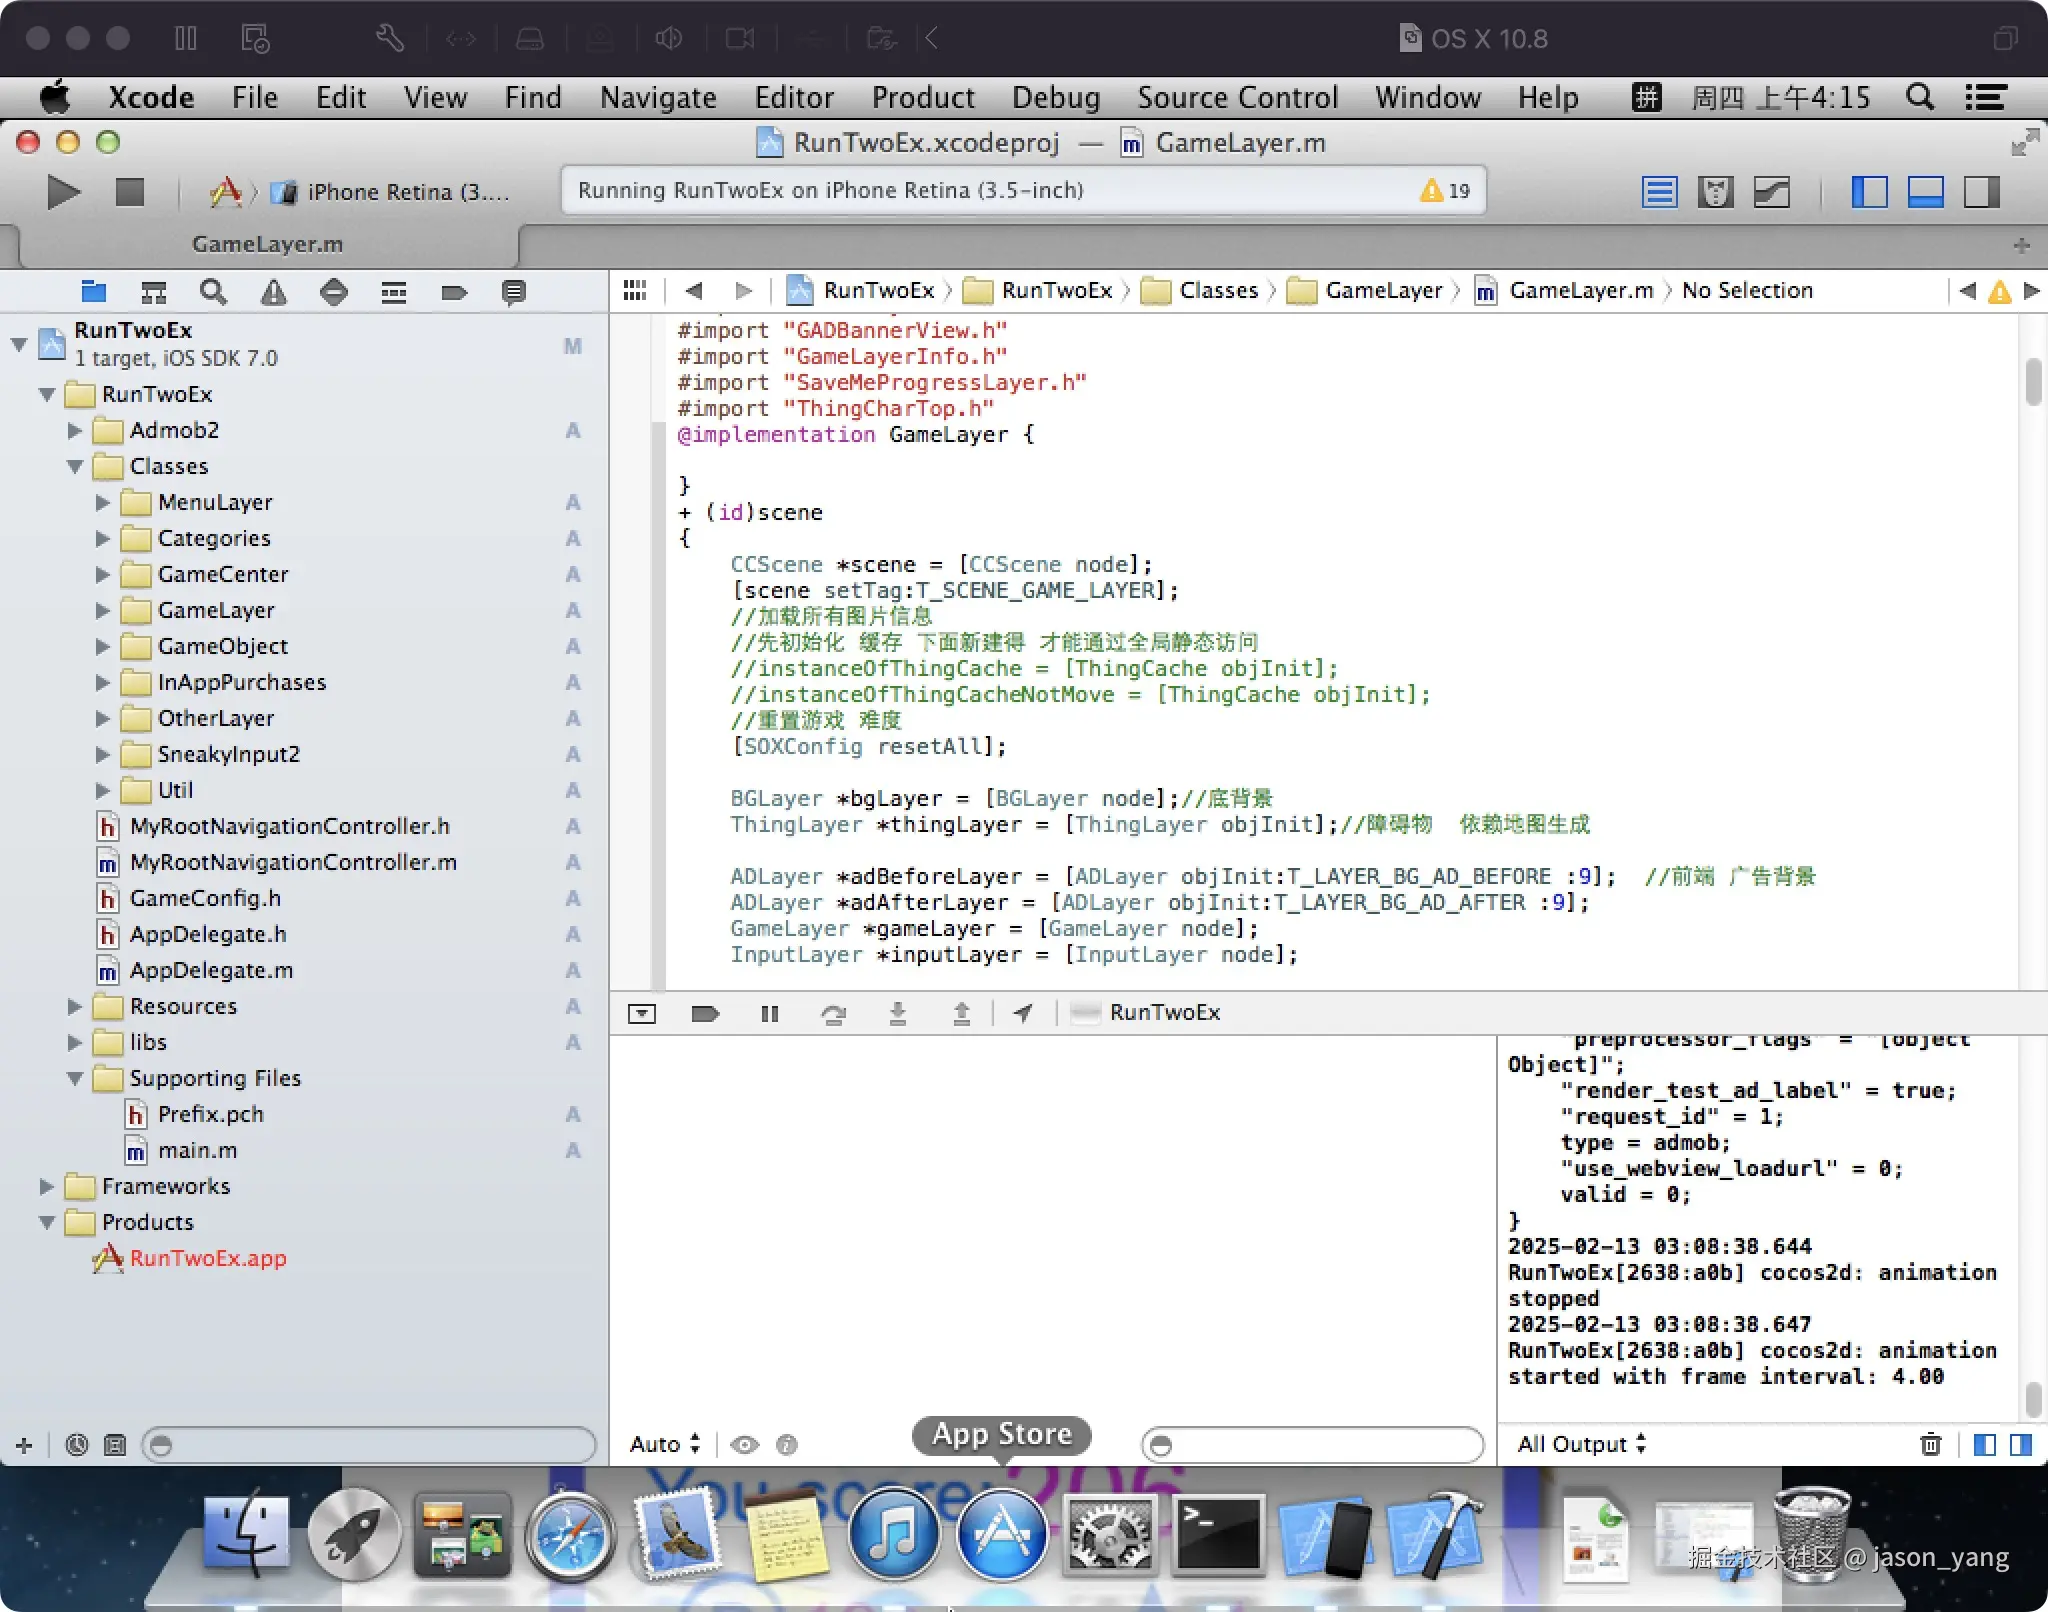The height and width of the screenshot is (1612, 2048).
Task: Collapse the Classes folder
Action: 75,466
